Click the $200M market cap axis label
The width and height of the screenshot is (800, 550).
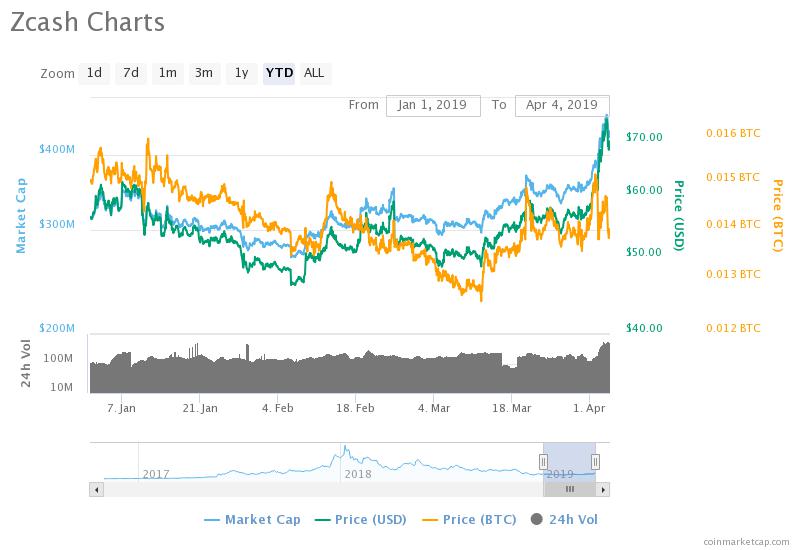tap(57, 328)
